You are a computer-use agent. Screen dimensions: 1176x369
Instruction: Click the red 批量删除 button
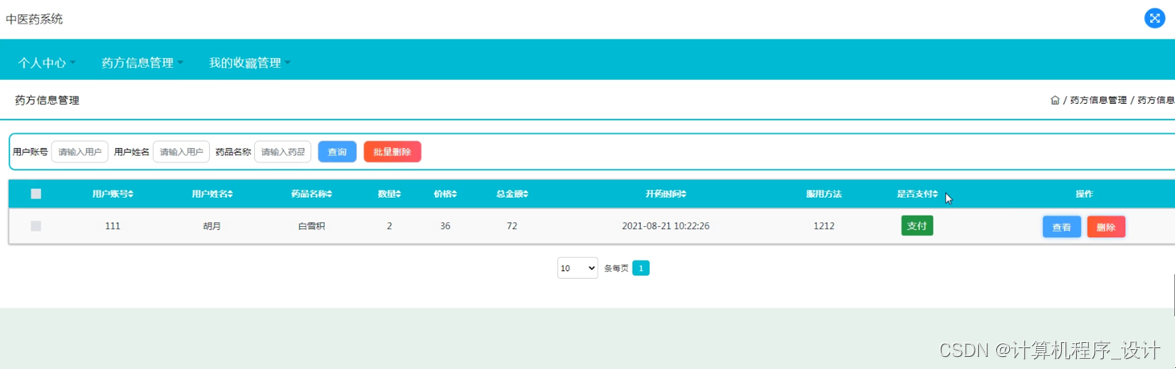[392, 152]
